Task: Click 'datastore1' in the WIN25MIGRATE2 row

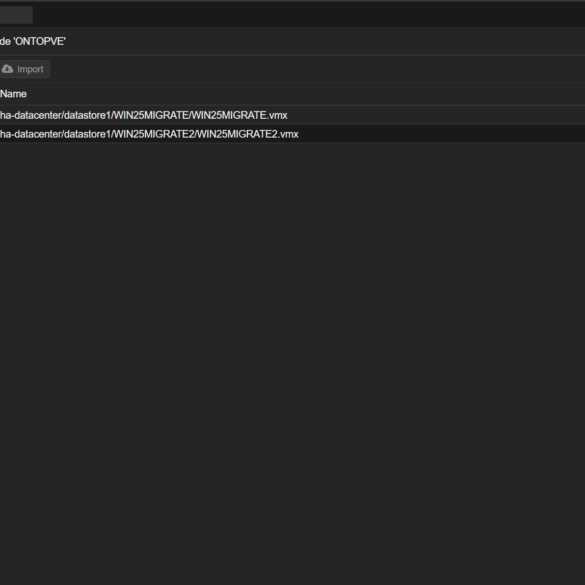Action: click(x=87, y=134)
